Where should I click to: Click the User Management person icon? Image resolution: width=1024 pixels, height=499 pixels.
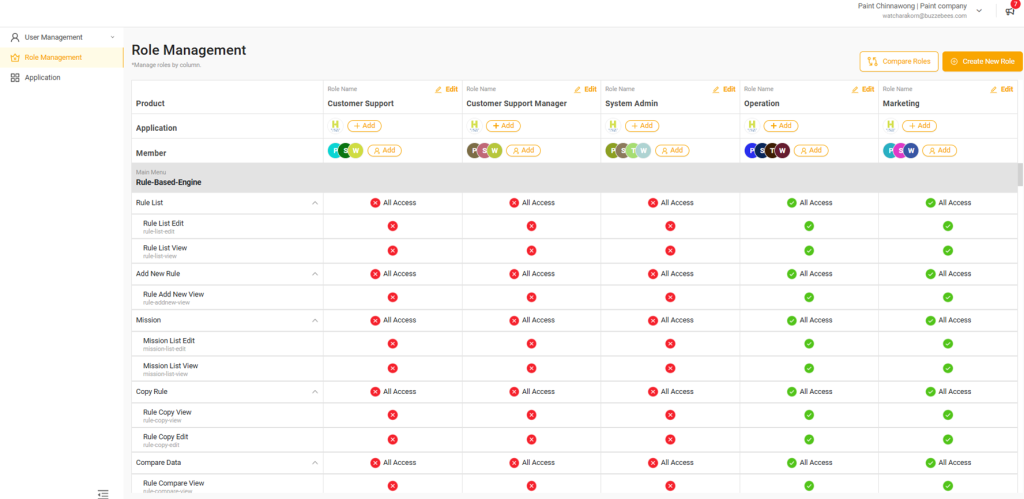[x=15, y=37]
